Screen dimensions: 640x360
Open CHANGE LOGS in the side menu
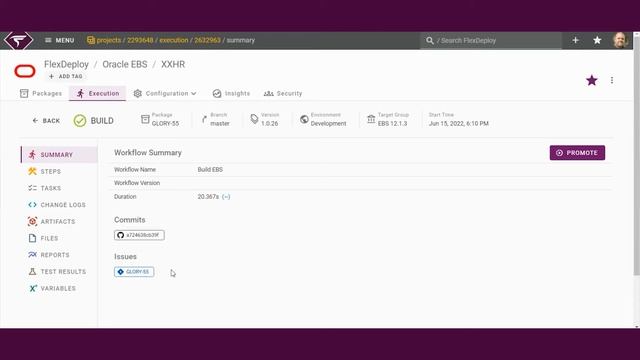pyautogui.click(x=59, y=205)
